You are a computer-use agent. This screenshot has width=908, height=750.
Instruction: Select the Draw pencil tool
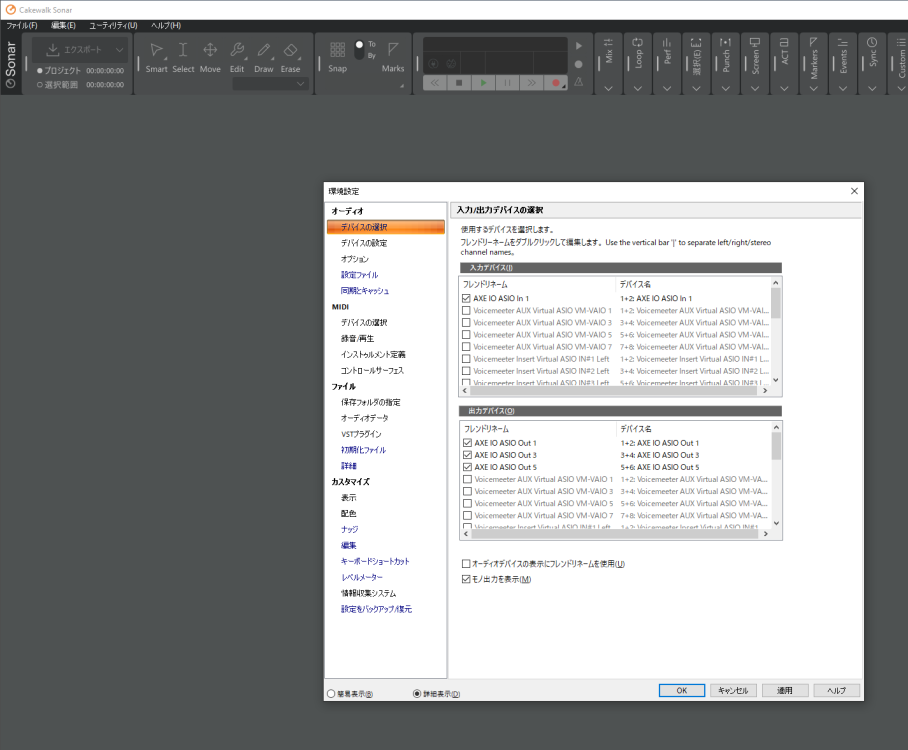[263, 57]
